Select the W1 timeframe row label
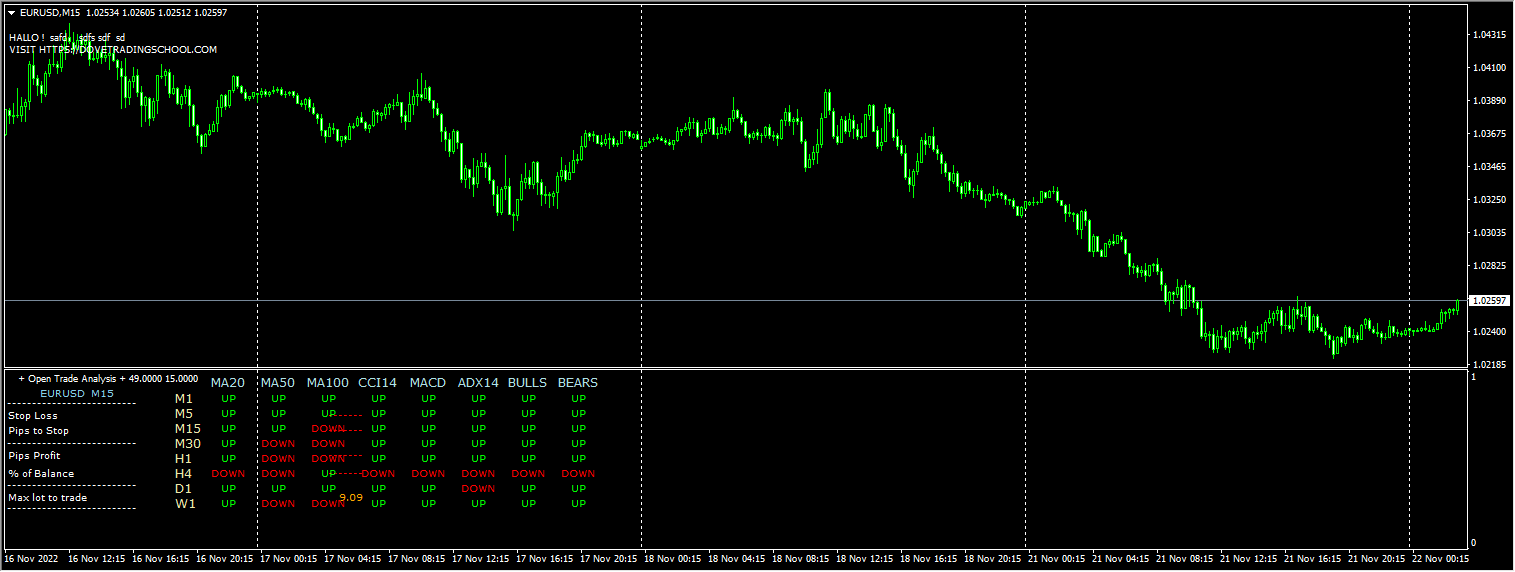 click(x=185, y=504)
